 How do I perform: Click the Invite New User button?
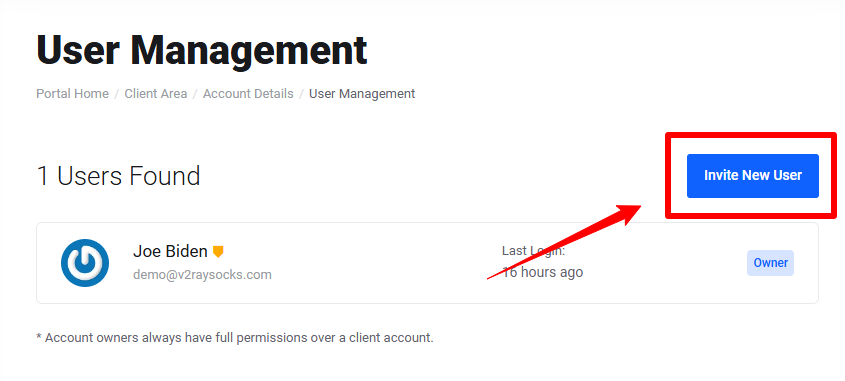752,176
